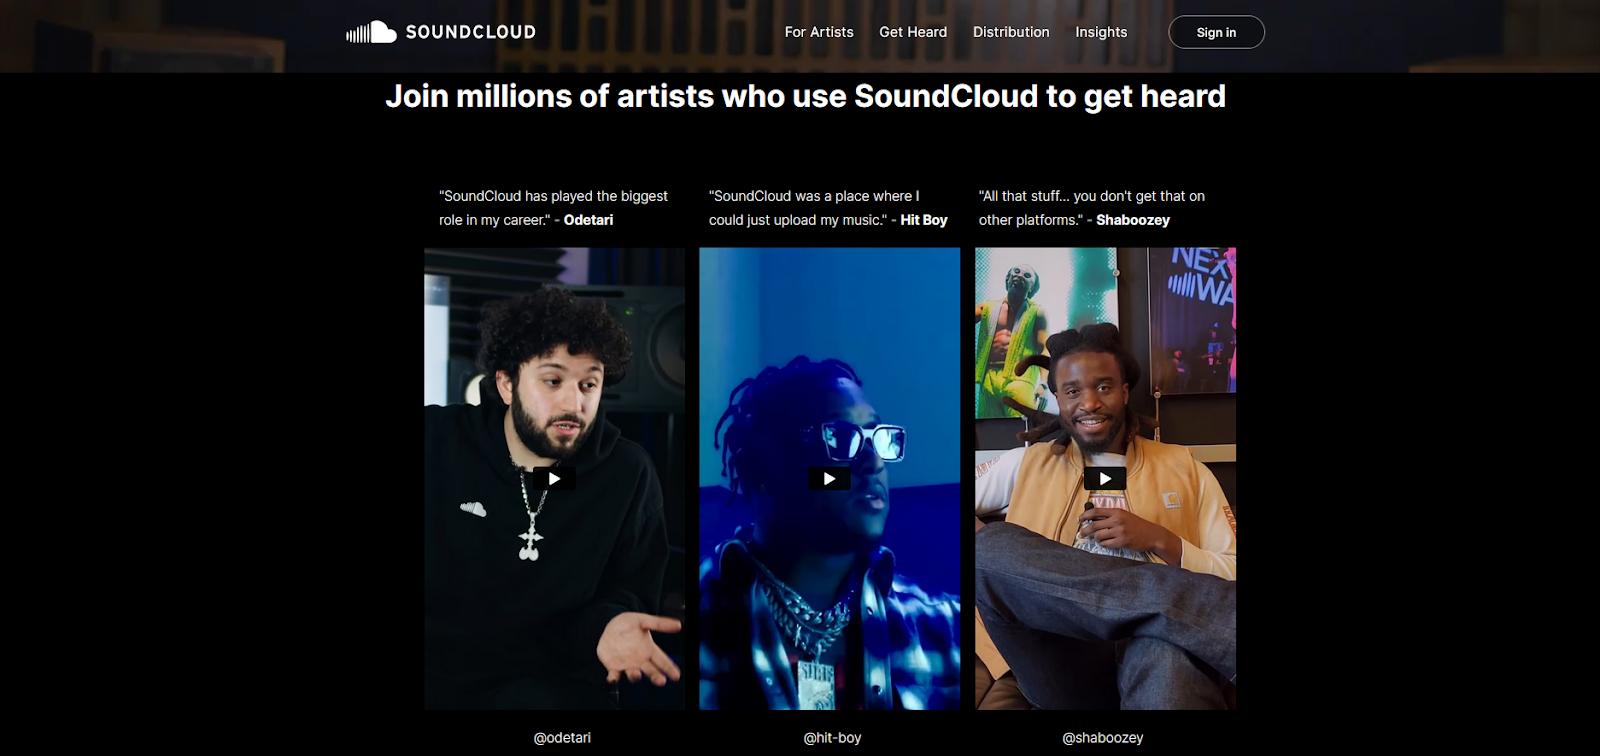
Task: Open the Insights nav link
Action: click(x=1101, y=32)
